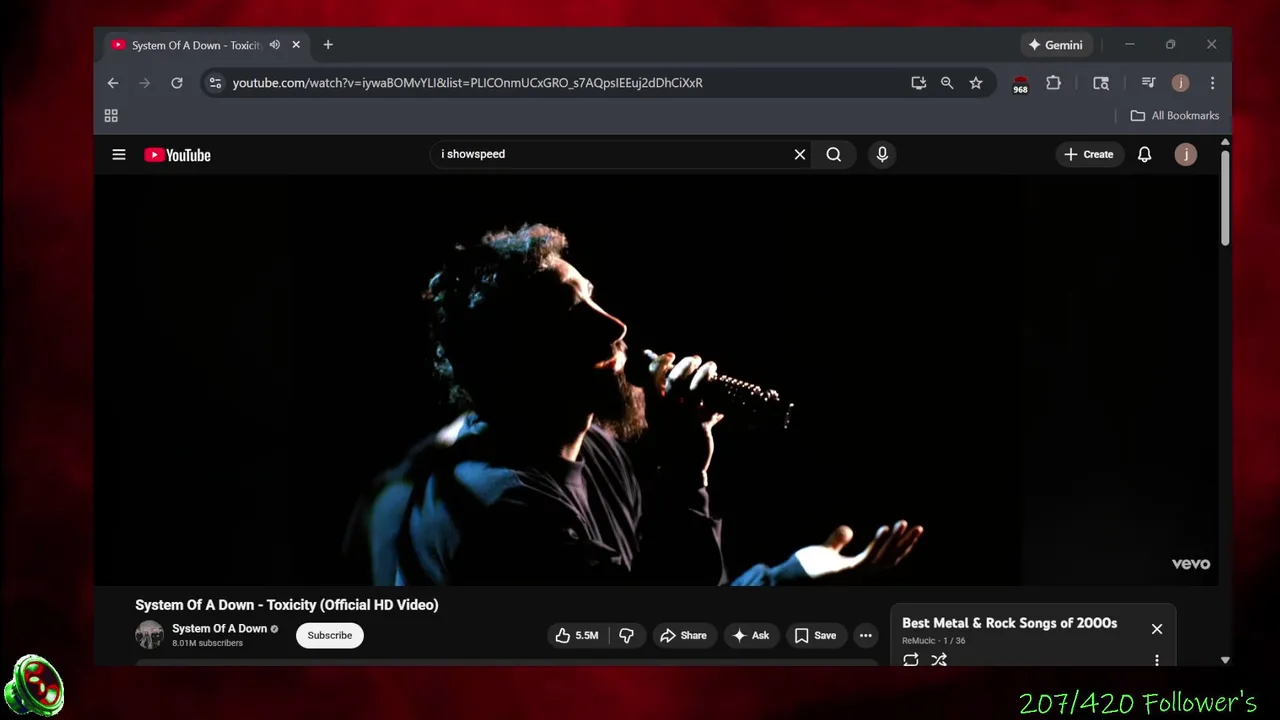Open more actions ellipsis under video
Screen dimensions: 1280x720
coord(866,636)
